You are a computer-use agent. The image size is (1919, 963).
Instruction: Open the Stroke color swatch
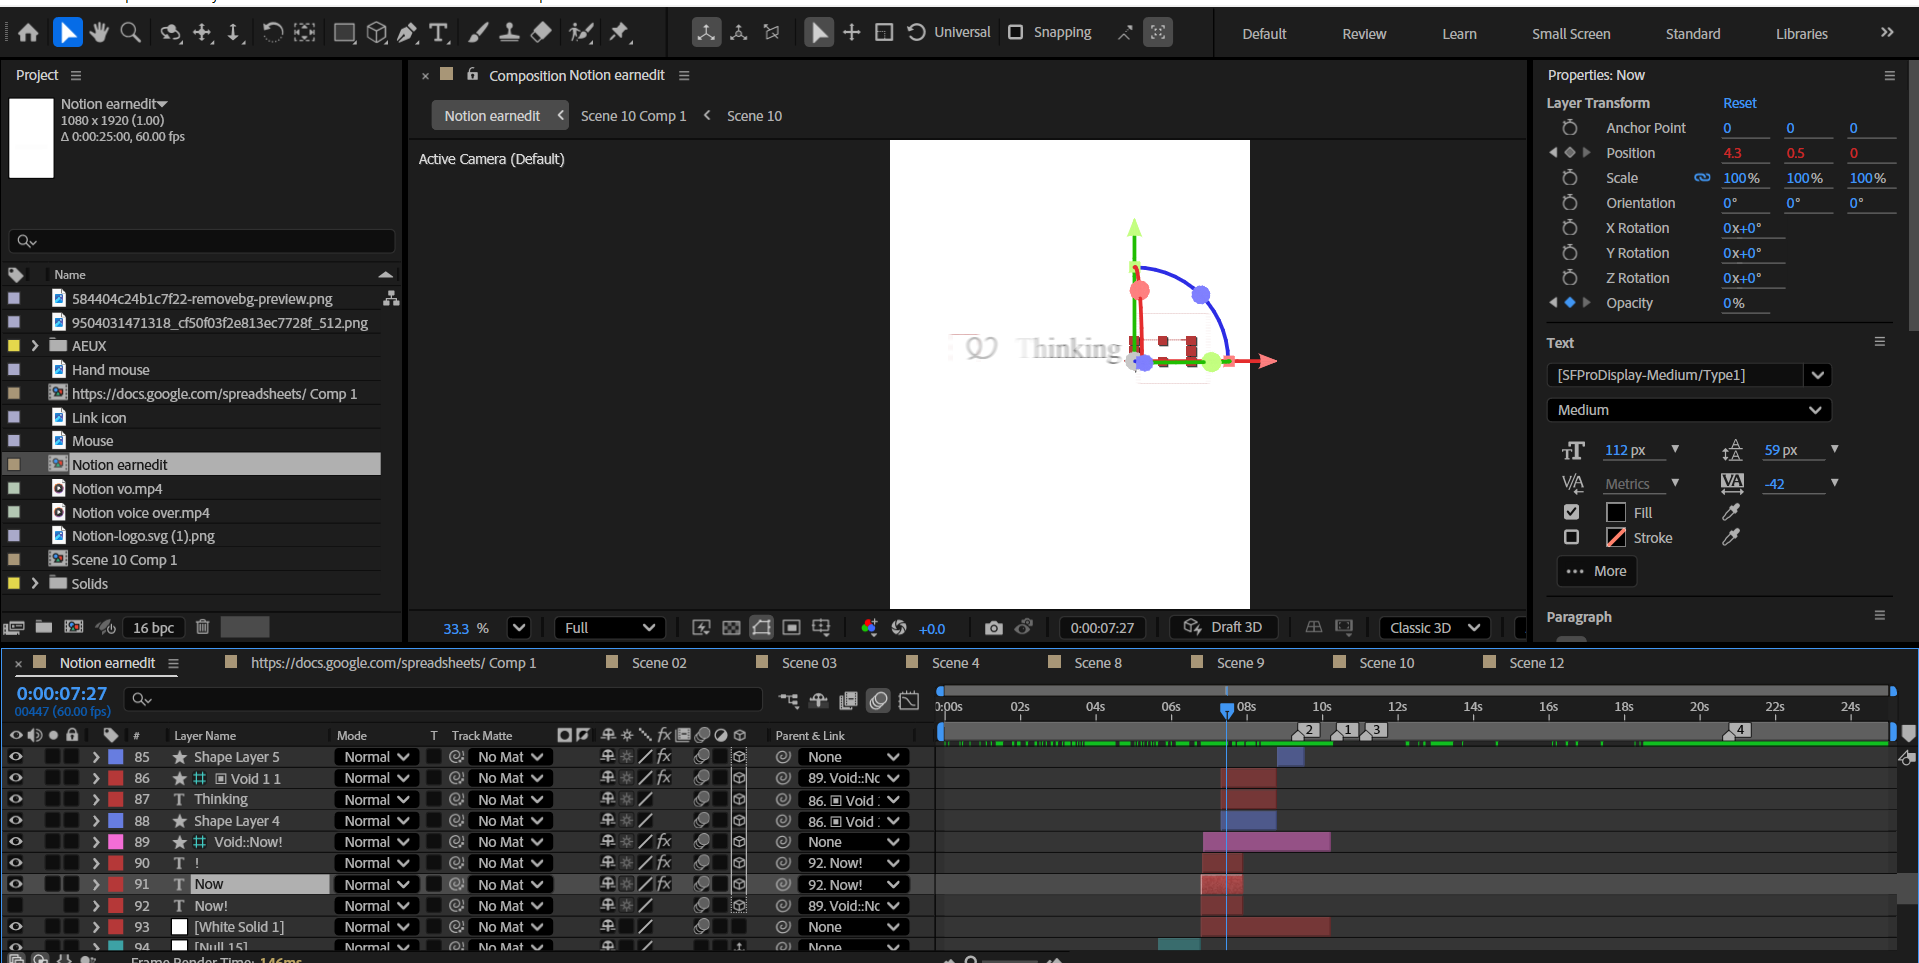1615,538
